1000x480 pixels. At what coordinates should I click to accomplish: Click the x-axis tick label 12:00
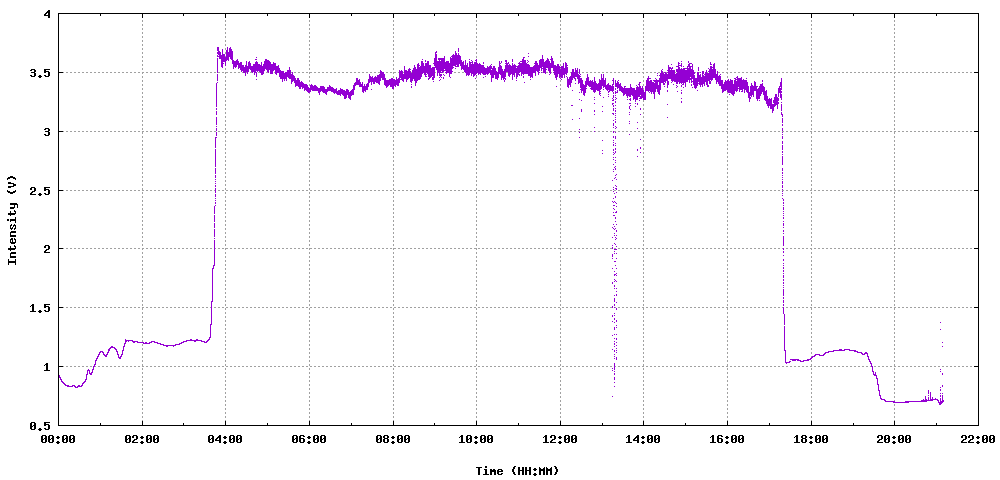(560, 439)
